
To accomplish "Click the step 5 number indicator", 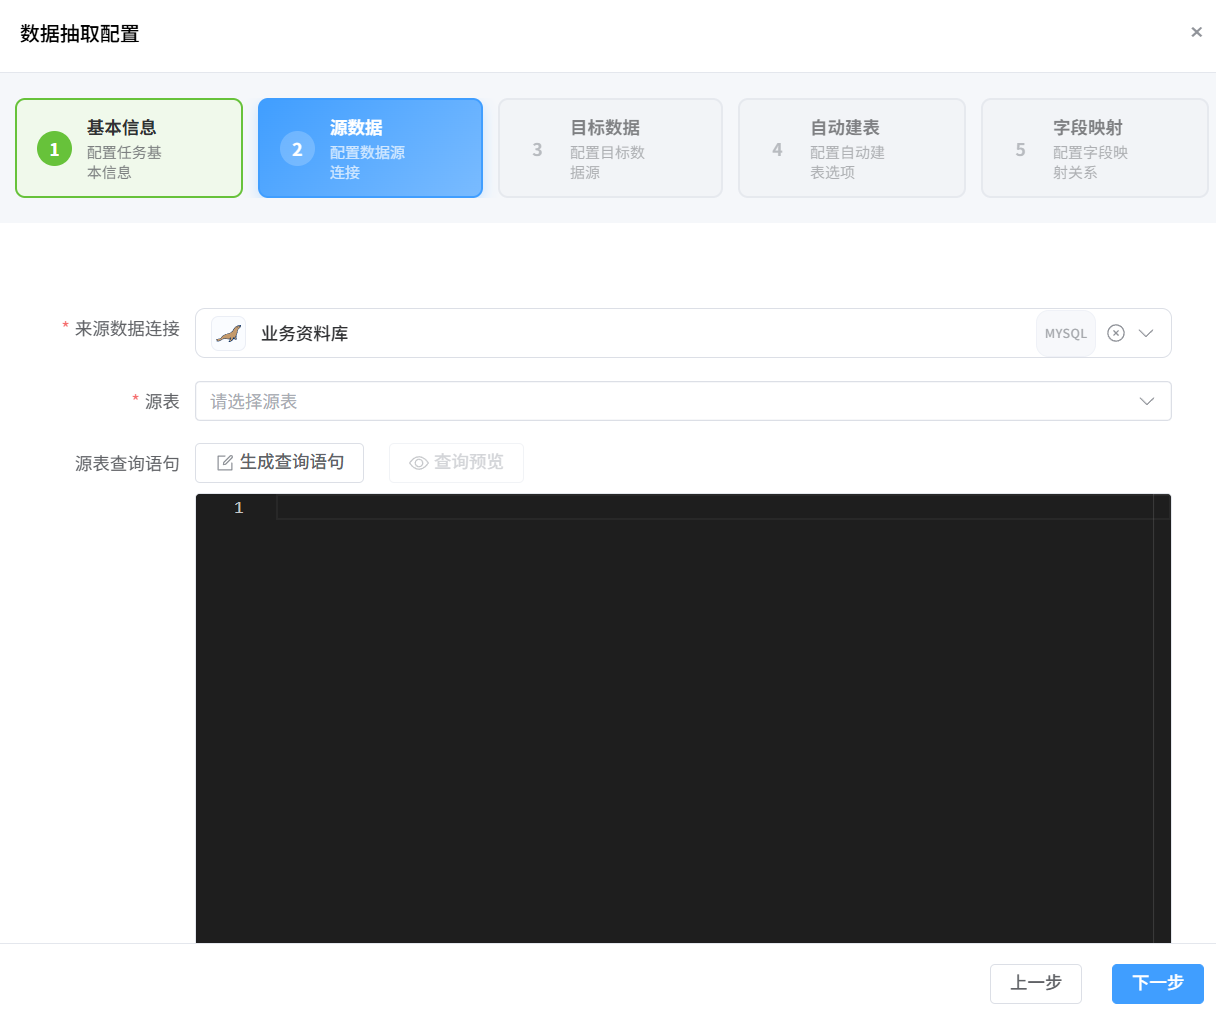I will (1020, 149).
